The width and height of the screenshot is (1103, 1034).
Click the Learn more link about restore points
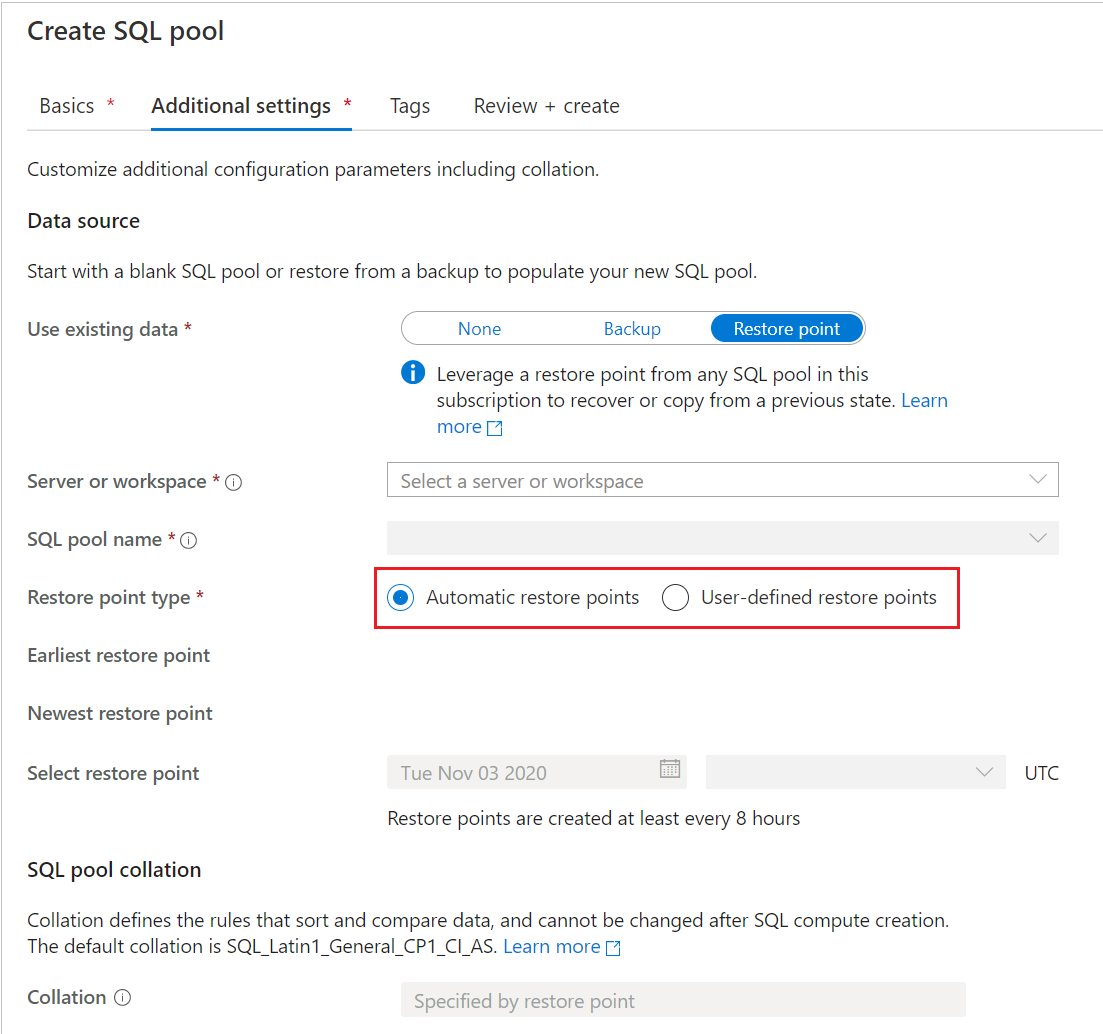point(924,400)
